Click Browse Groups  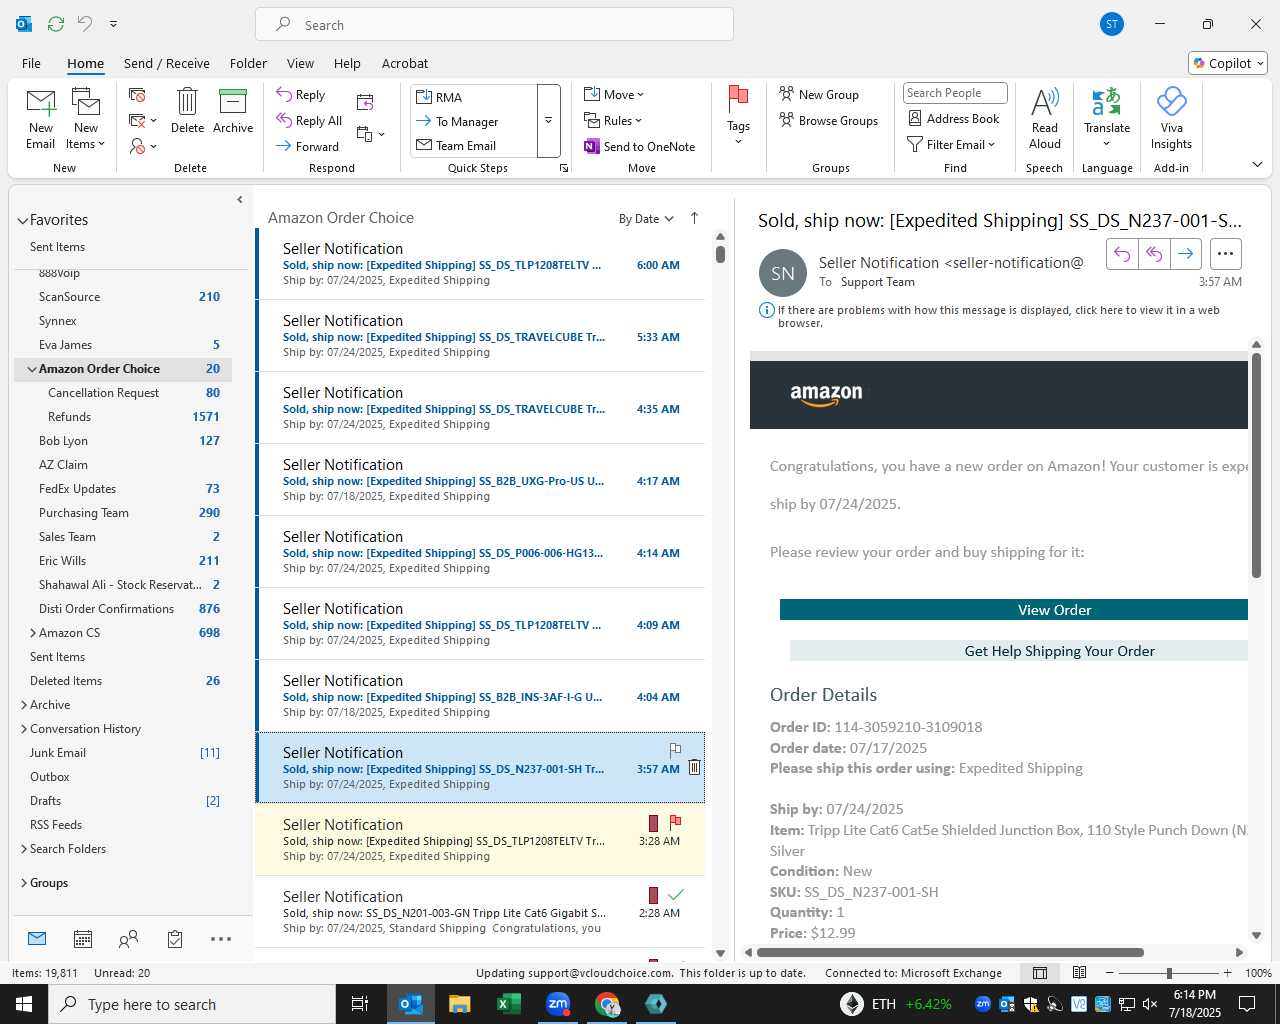828,121
